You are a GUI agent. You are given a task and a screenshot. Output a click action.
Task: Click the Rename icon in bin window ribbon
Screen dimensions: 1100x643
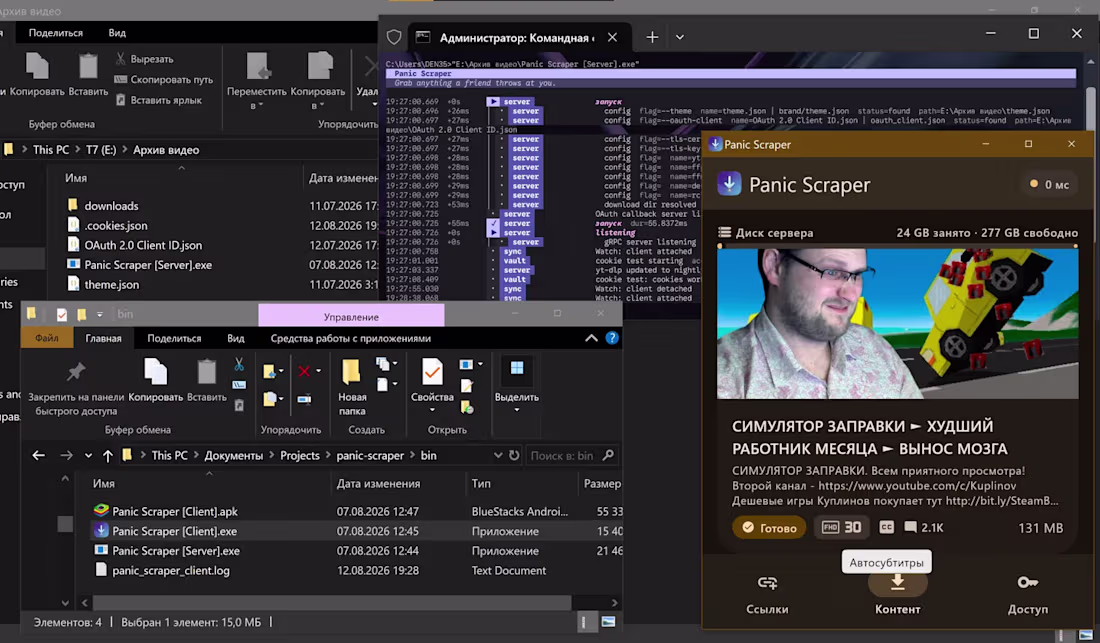pyautogui.click(x=304, y=399)
